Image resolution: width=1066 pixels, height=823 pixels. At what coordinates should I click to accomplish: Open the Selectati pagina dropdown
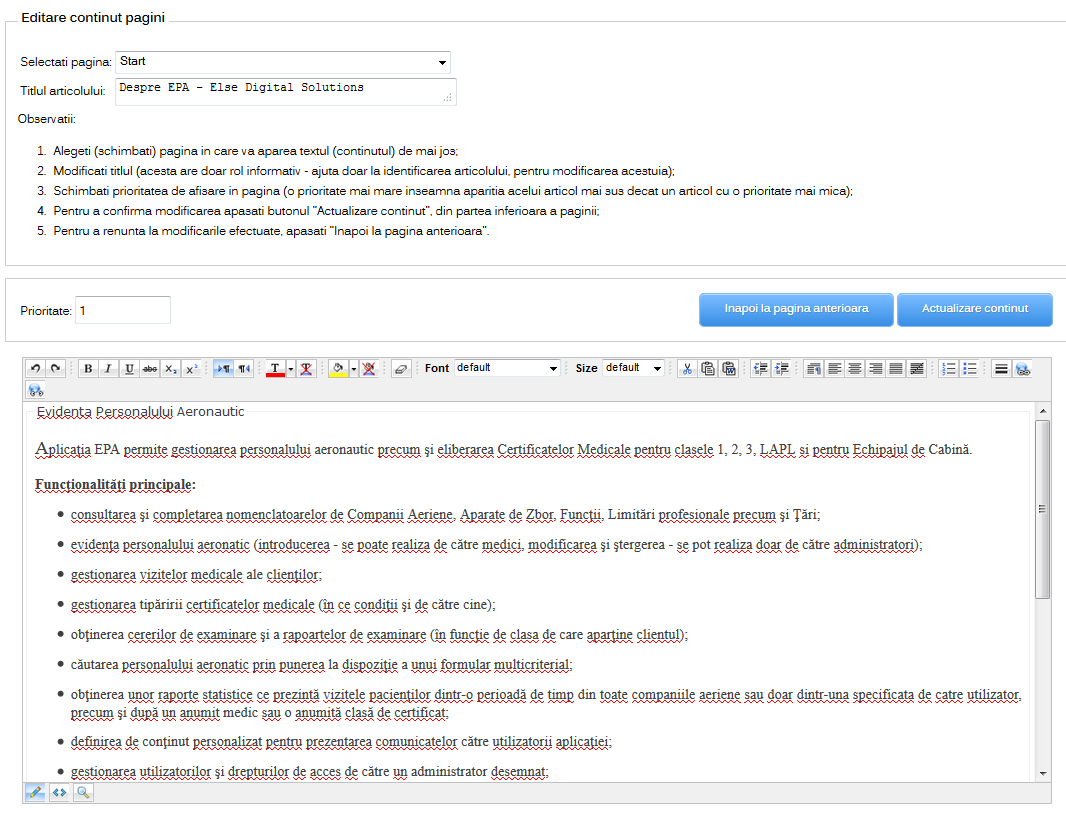pyautogui.click(x=283, y=62)
